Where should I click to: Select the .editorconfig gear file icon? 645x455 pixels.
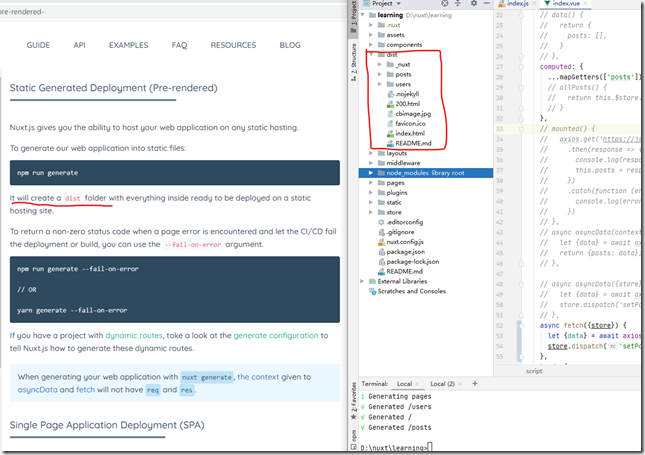click(x=381, y=222)
